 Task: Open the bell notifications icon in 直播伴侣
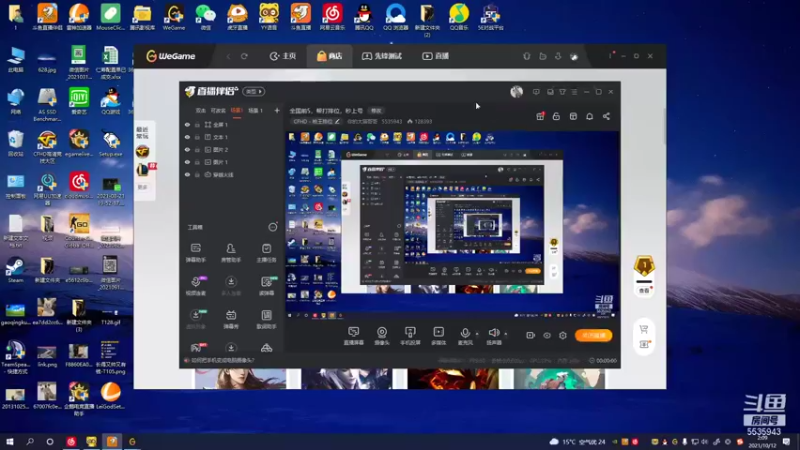tap(589, 116)
